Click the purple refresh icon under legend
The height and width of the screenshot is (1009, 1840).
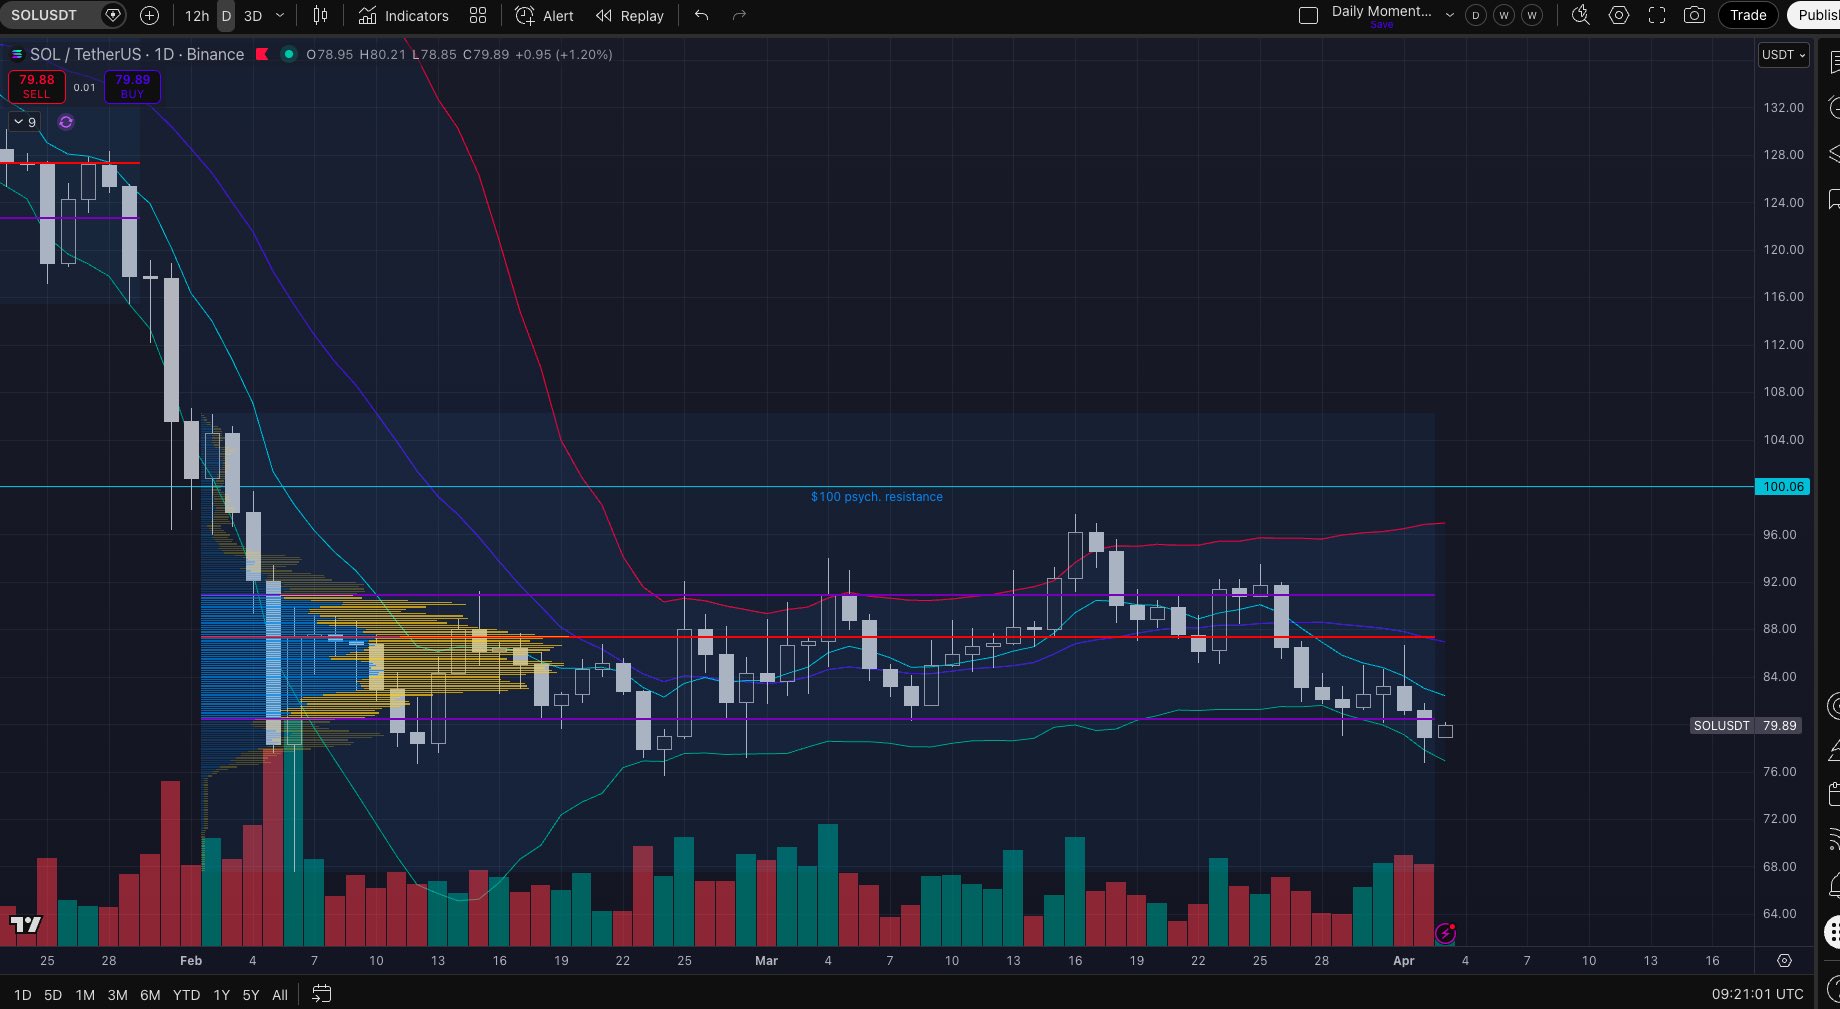[66, 122]
